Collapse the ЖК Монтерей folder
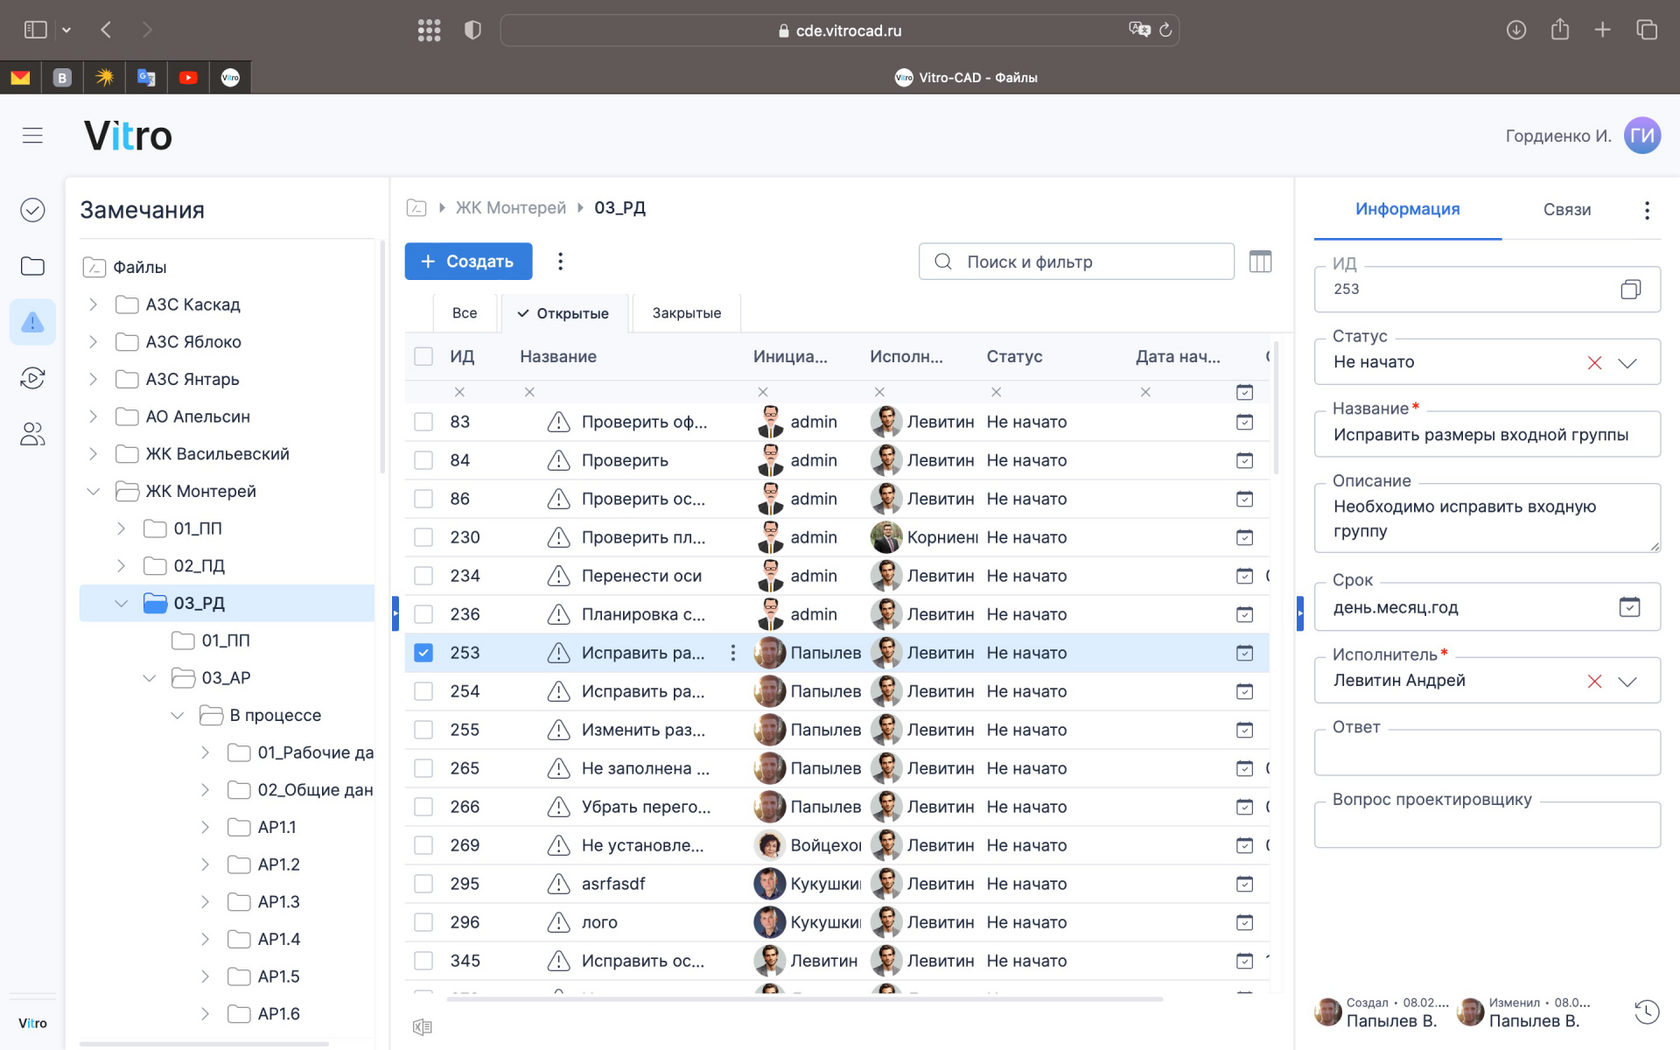1680x1050 pixels. click(x=93, y=491)
